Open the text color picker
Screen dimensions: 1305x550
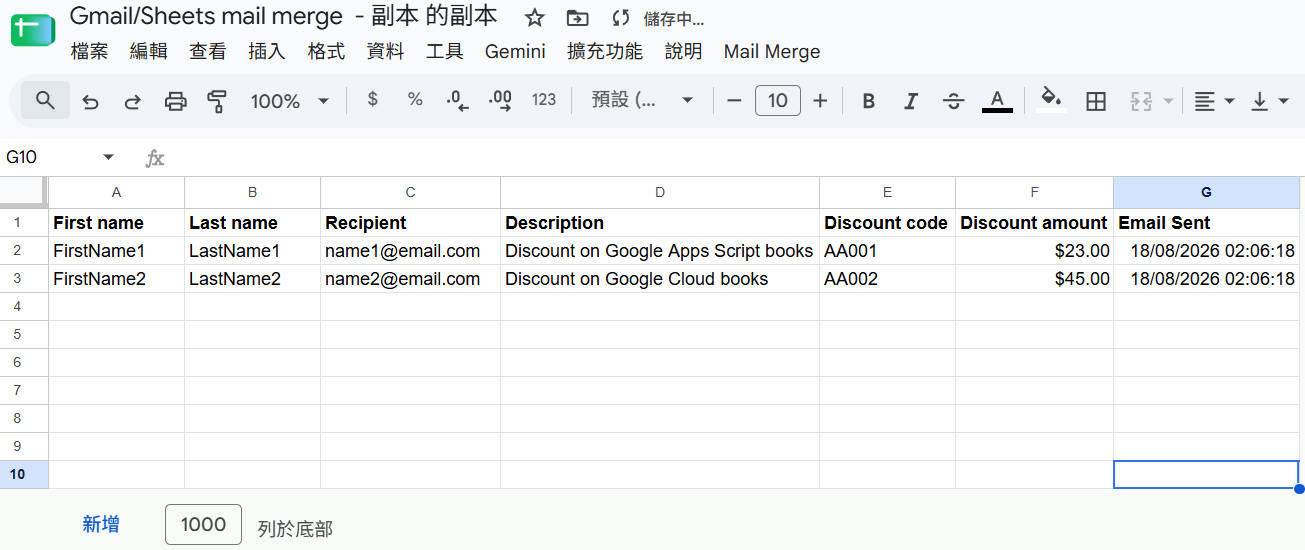click(x=997, y=100)
